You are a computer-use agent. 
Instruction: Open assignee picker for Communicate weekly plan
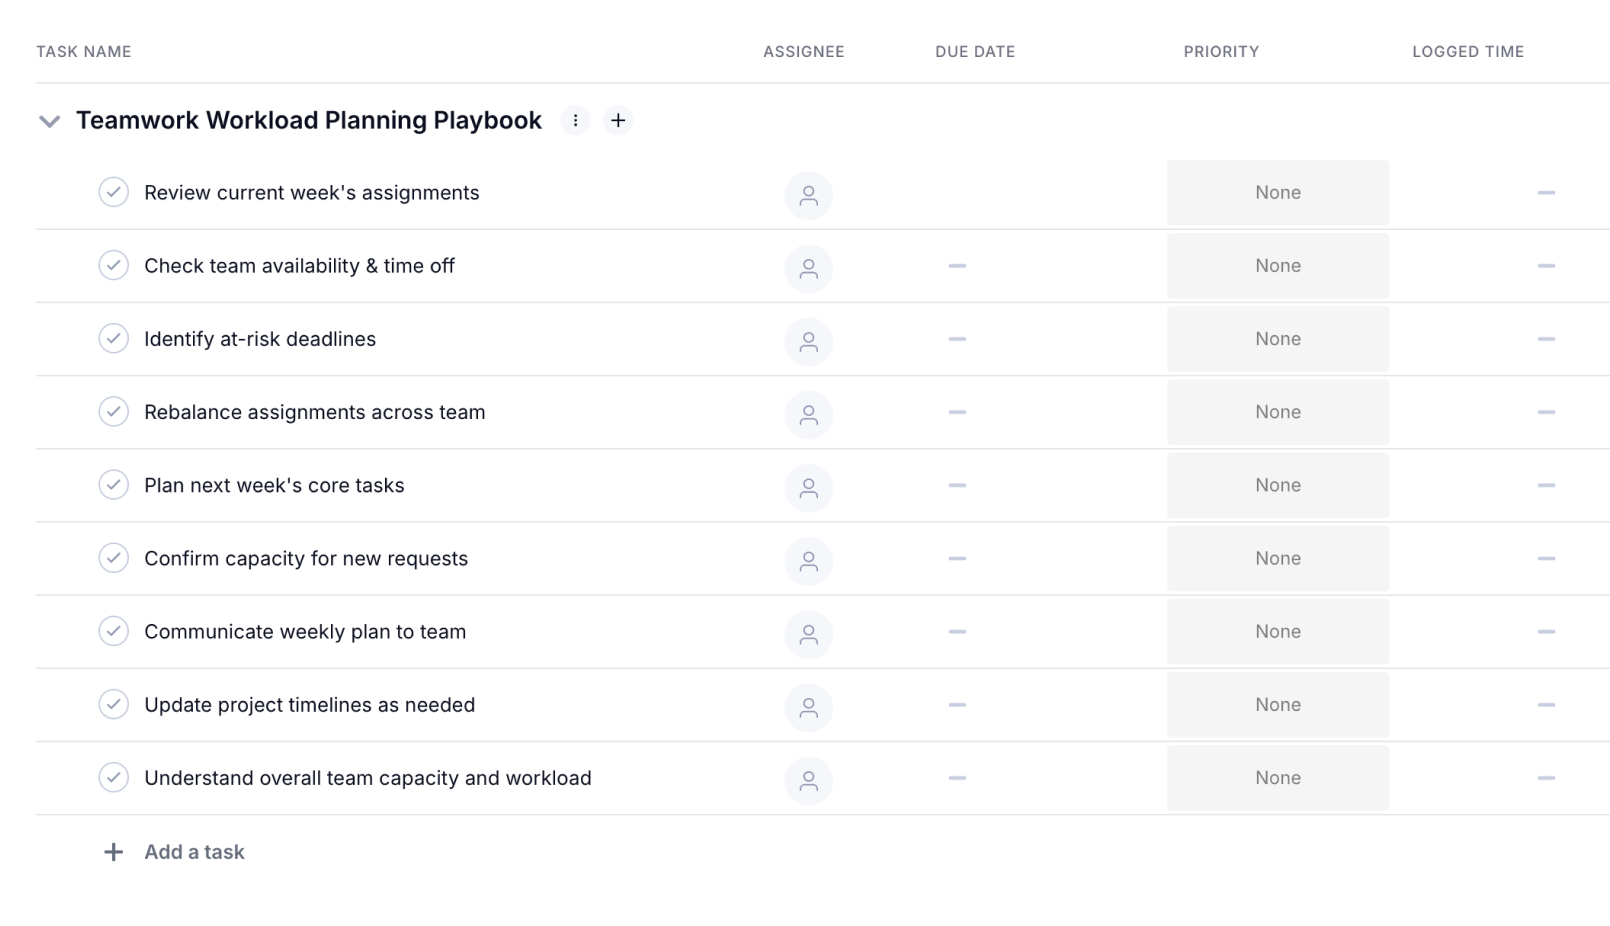pos(808,634)
